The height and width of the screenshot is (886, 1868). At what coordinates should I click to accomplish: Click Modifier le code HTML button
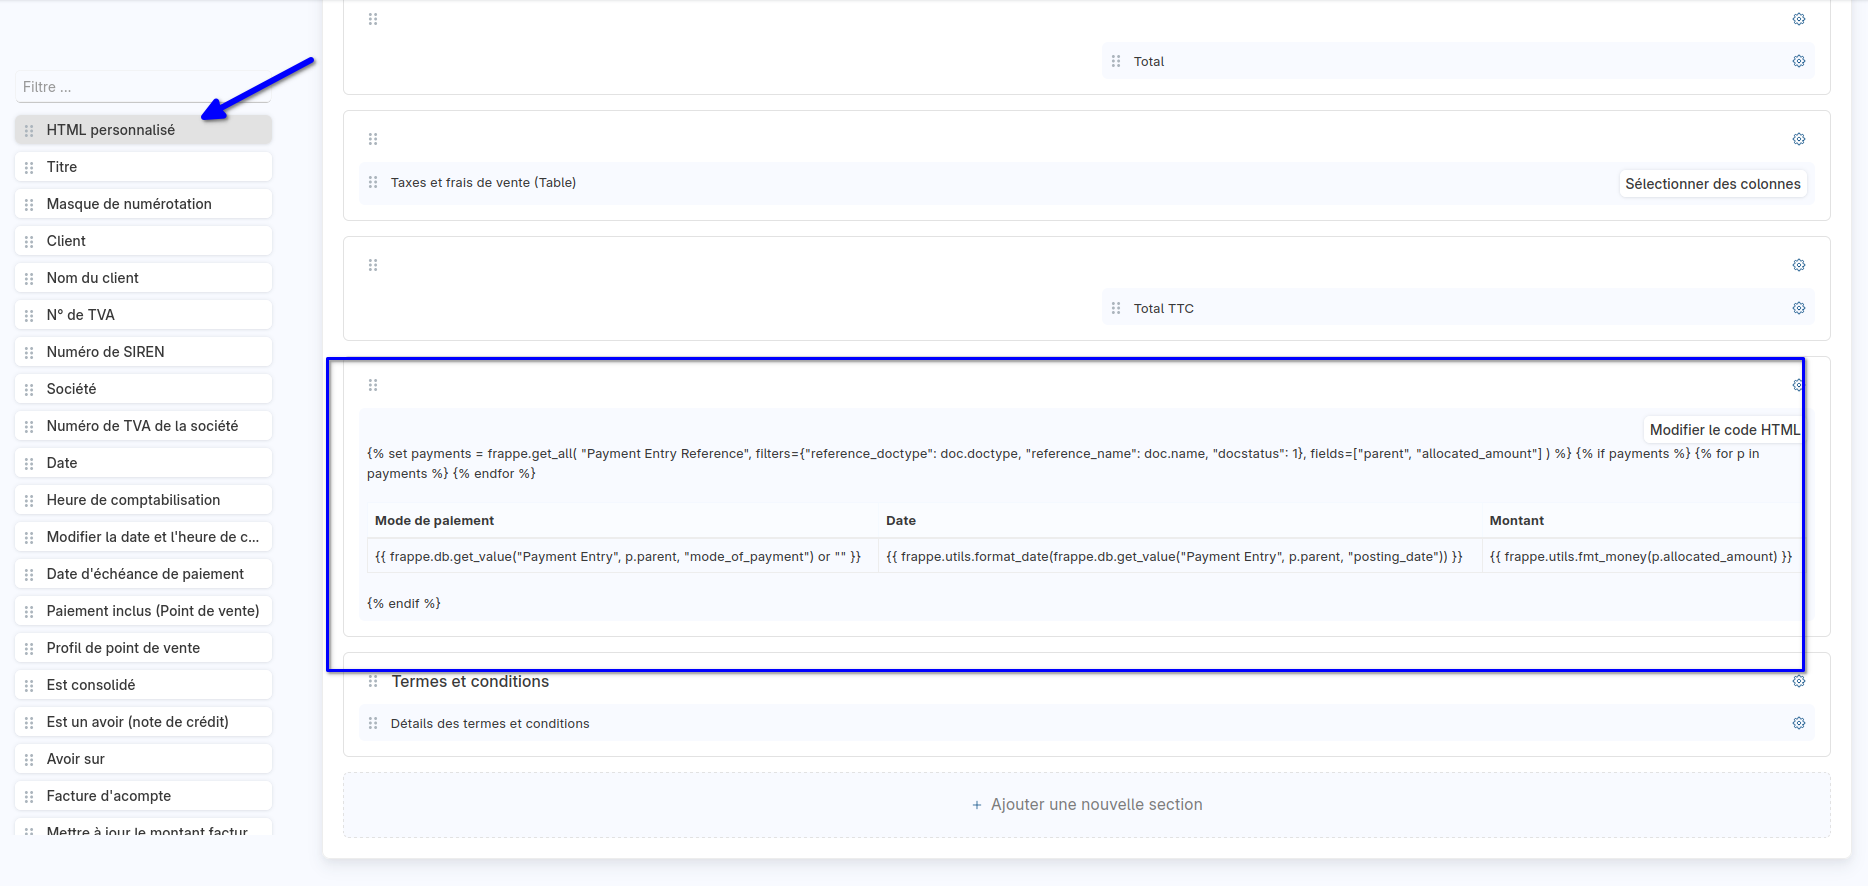(x=1723, y=430)
